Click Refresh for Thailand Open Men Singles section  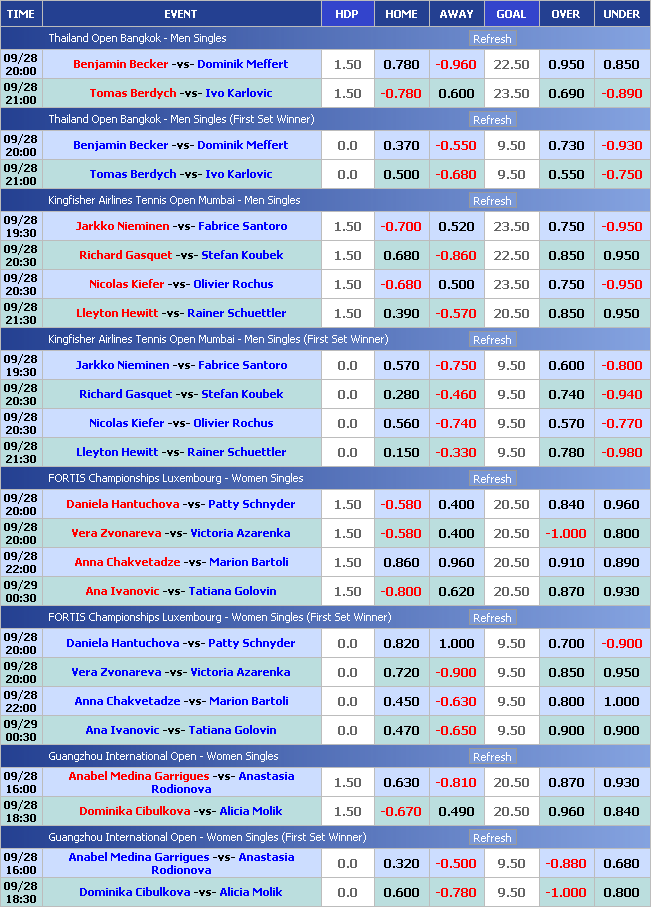tap(491, 39)
